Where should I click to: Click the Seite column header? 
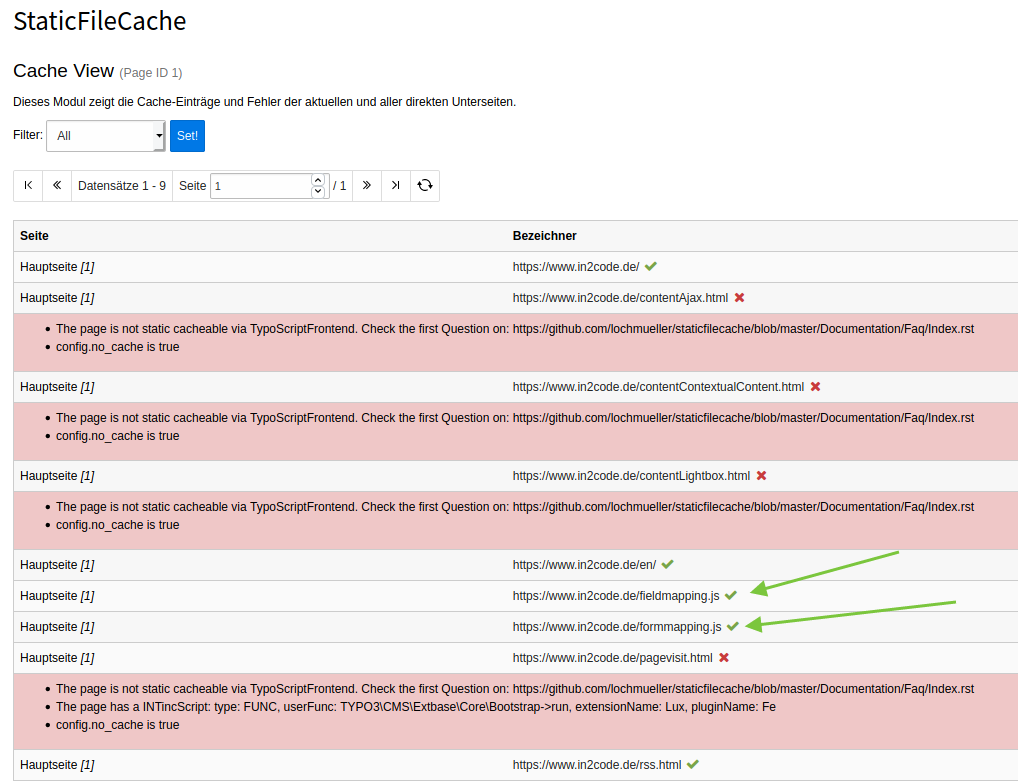[34, 236]
